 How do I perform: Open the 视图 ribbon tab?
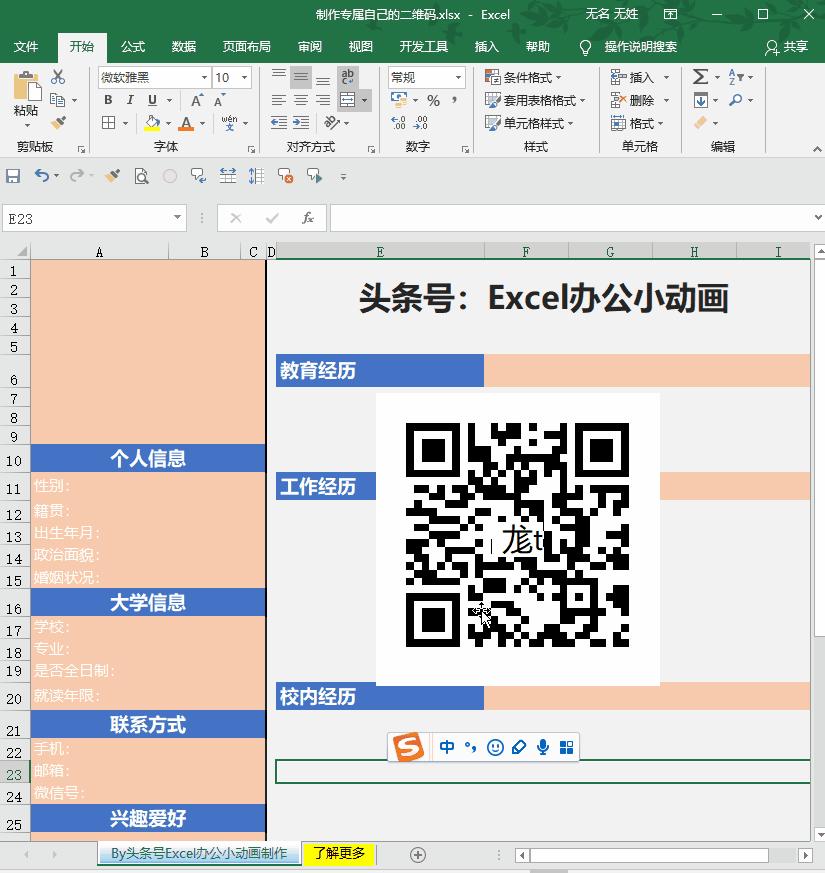coord(361,46)
